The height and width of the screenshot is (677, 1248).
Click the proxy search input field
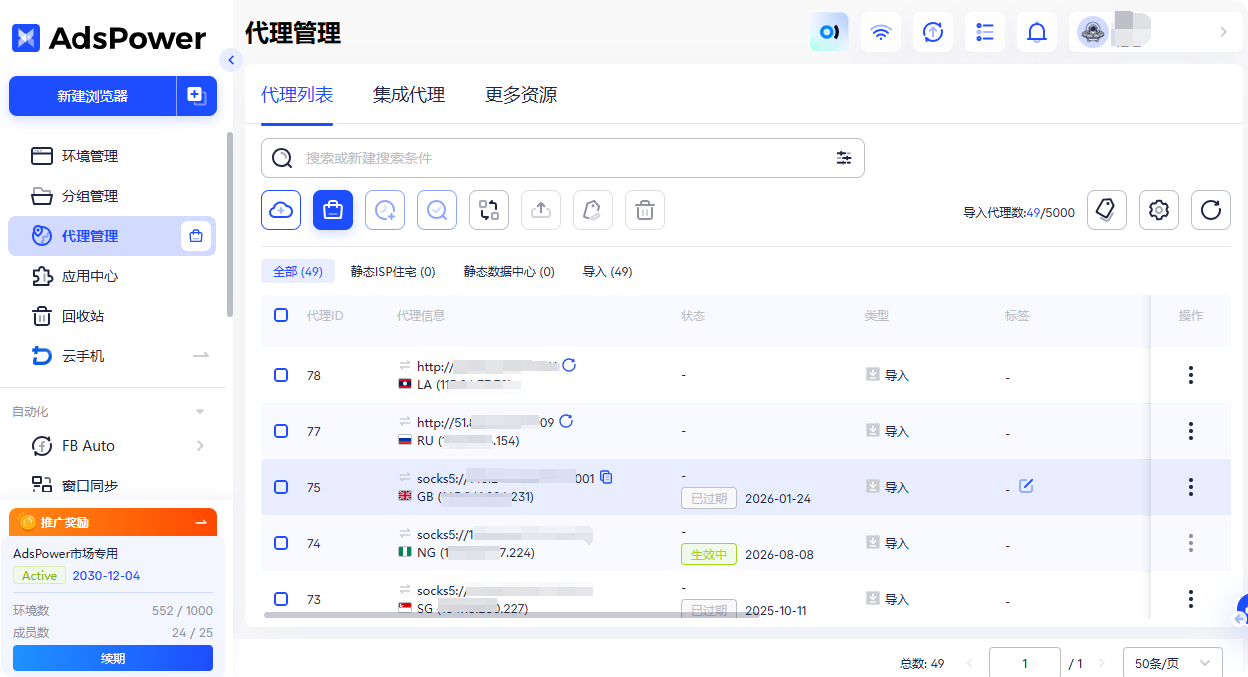click(563, 158)
